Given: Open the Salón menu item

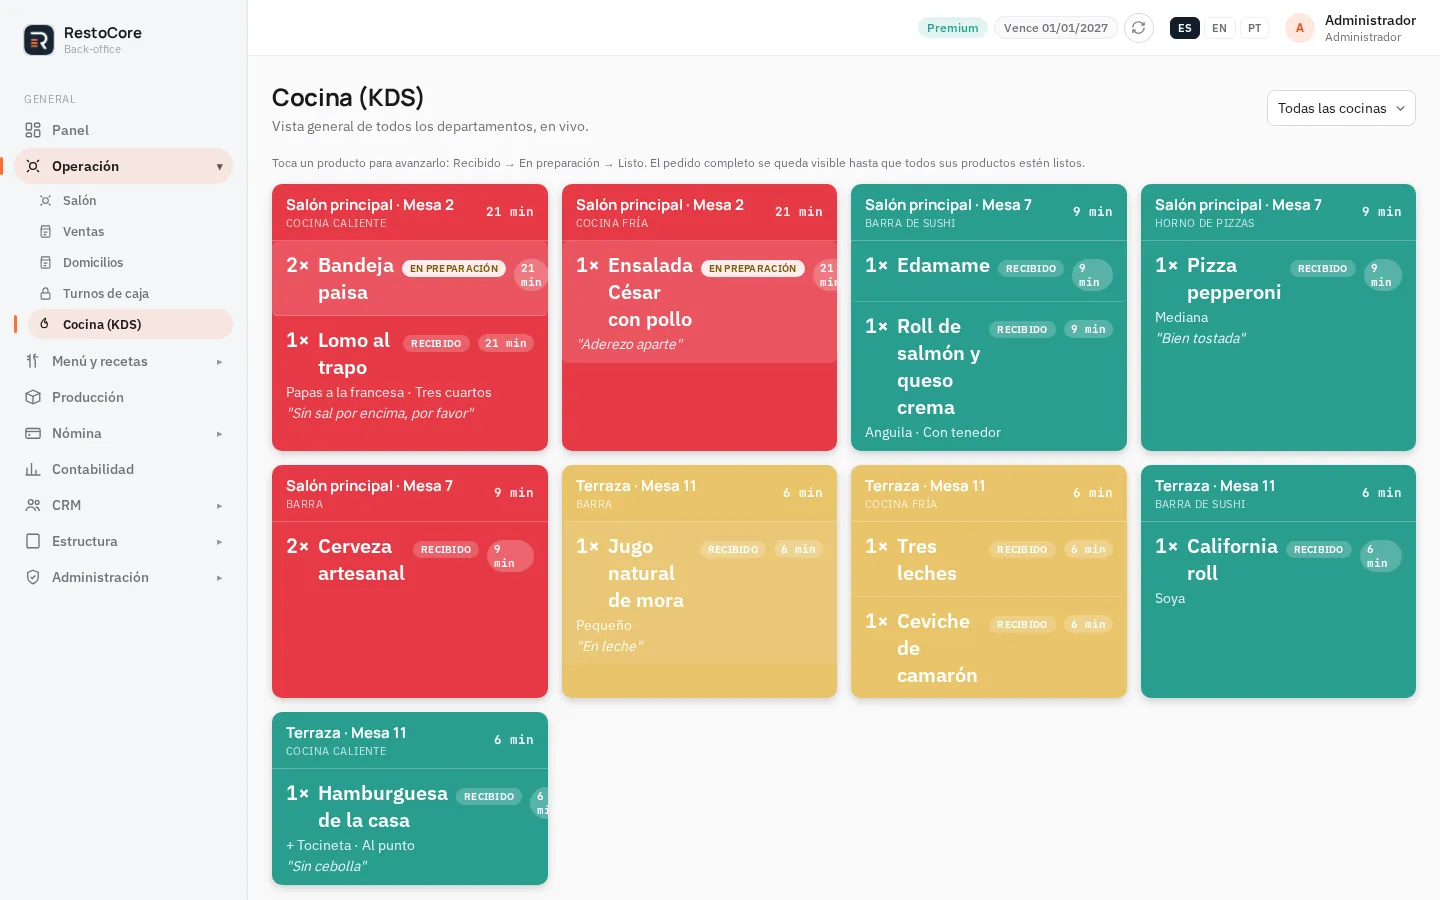Looking at the screenshot, I should 130,200.
